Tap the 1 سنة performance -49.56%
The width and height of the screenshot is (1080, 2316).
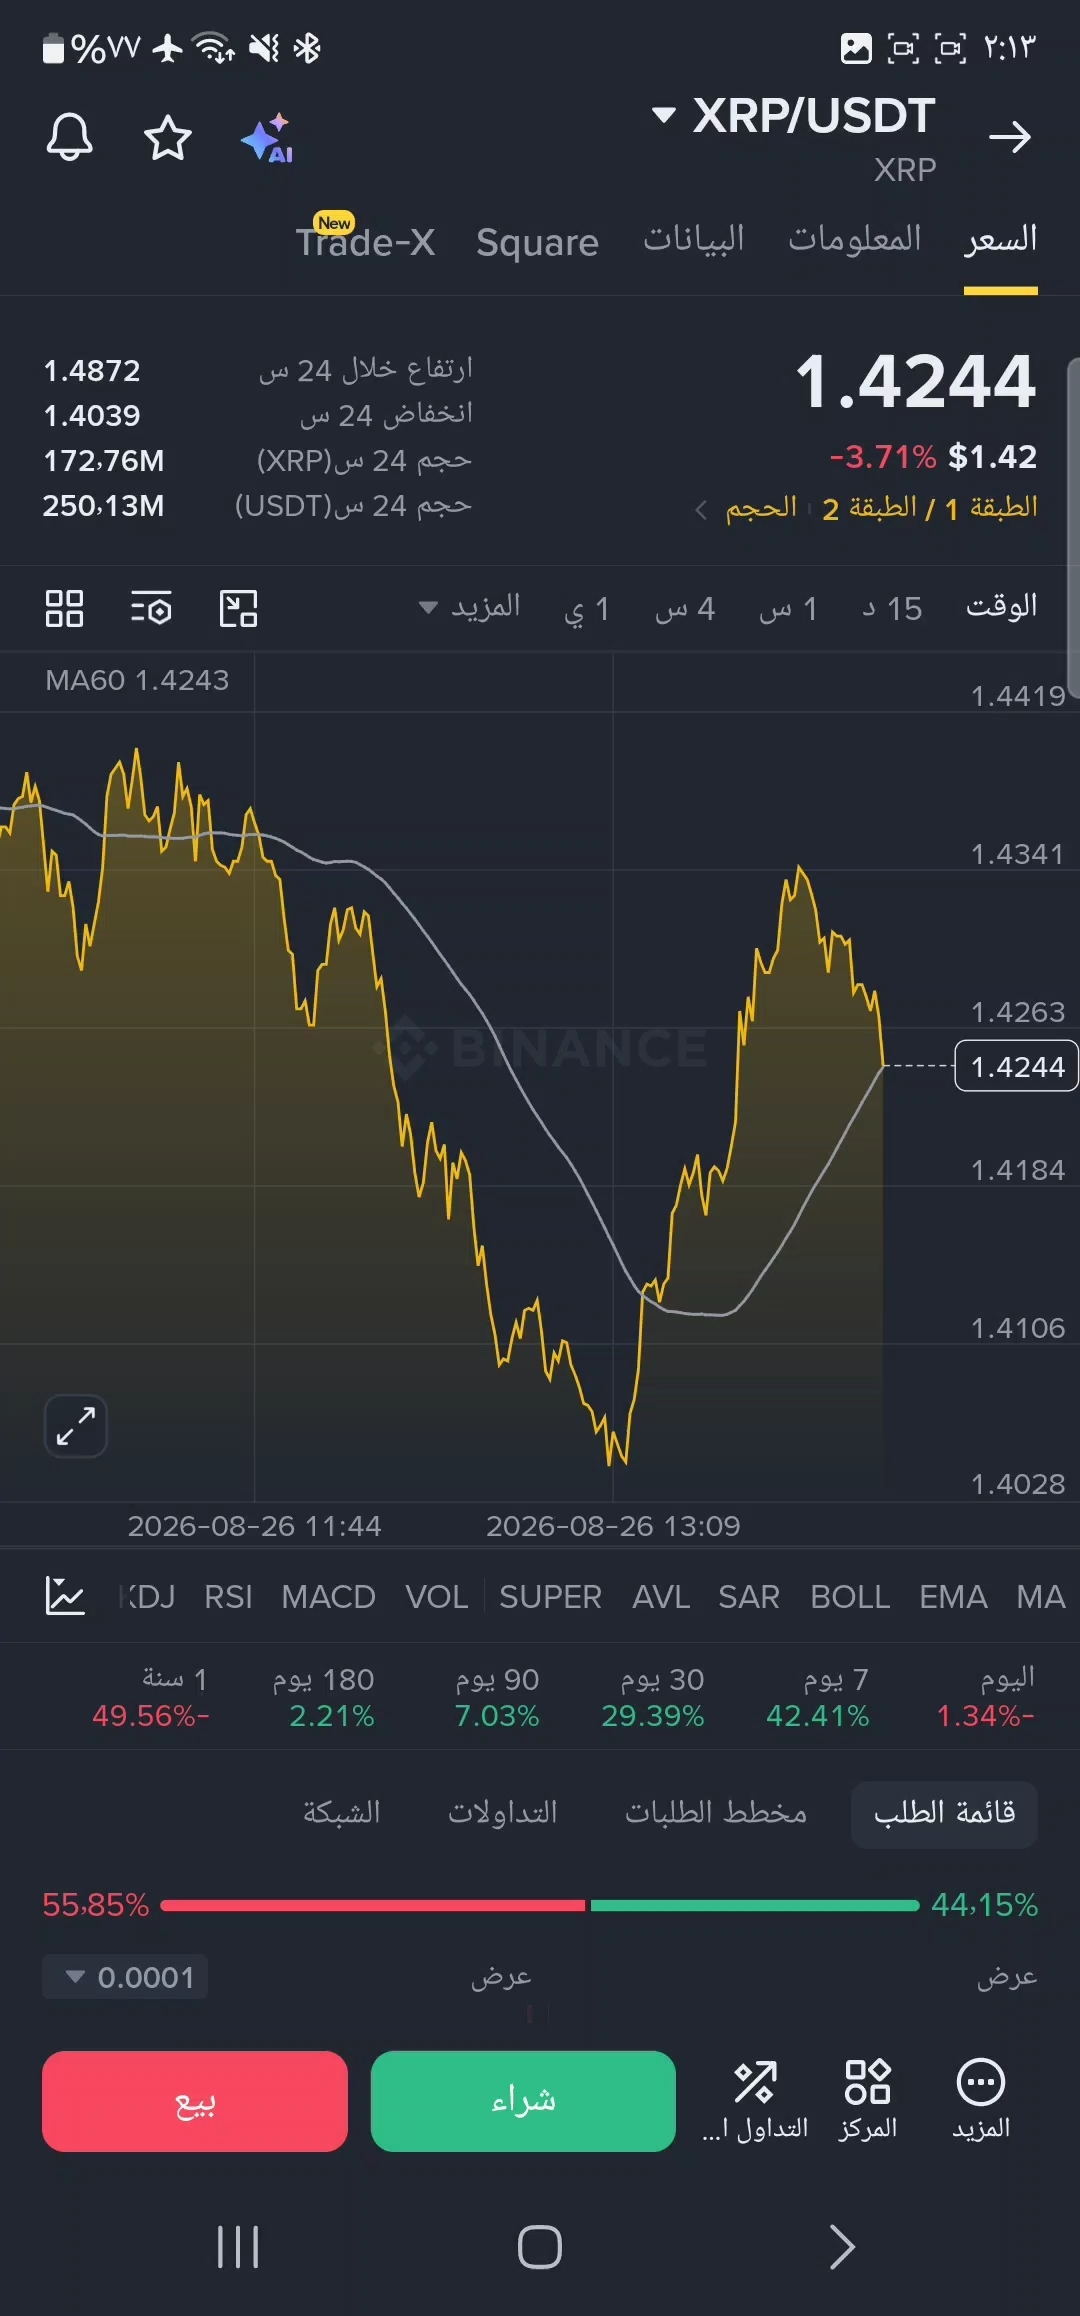click(151, 1697)
